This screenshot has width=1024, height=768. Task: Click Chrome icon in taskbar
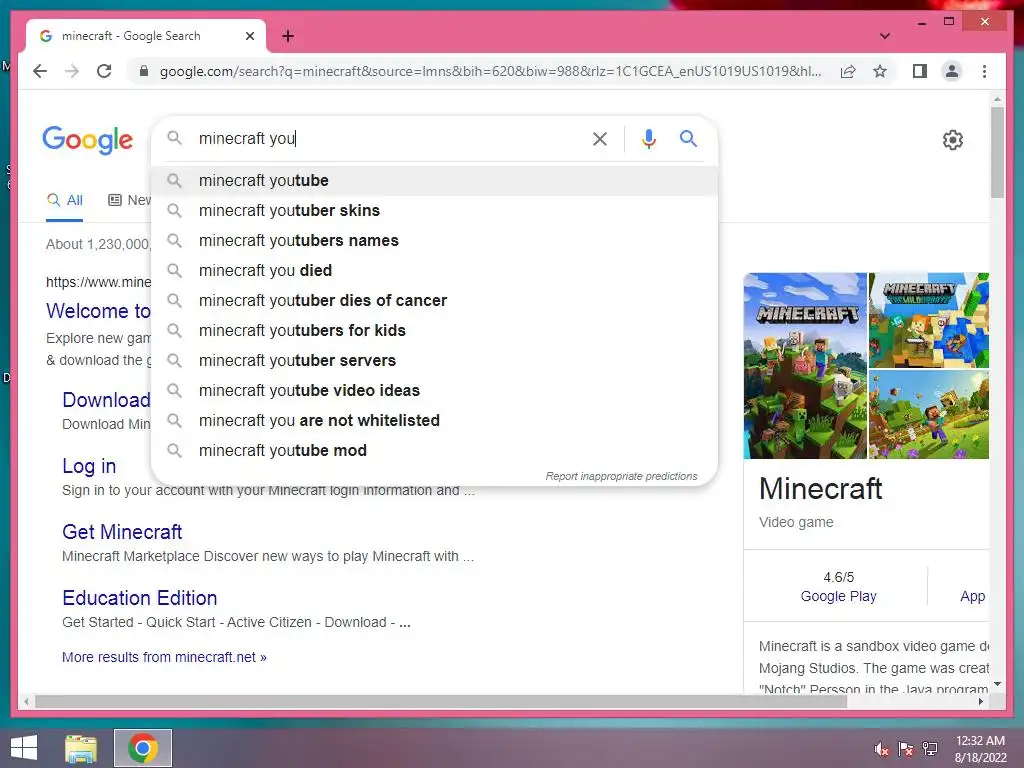click(143, 748)
